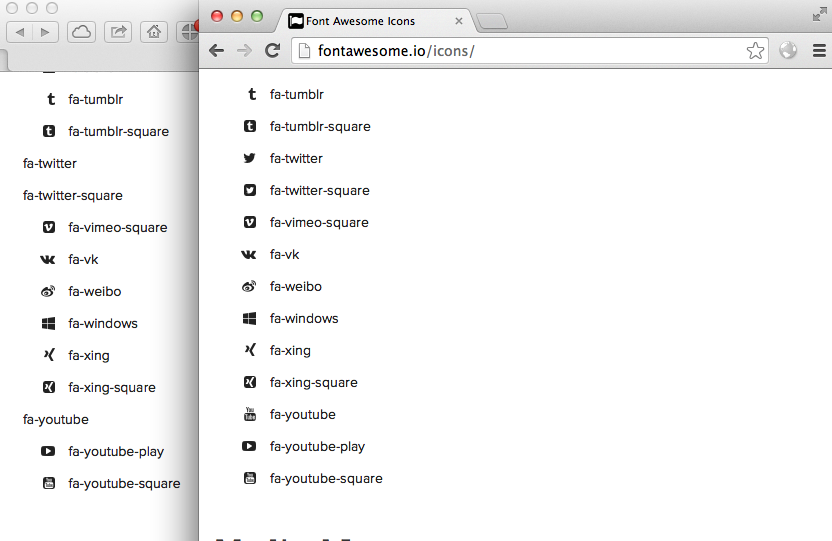The image size is (832, 541).
Task: Click the back arrow in the Safari toolbar
Action: pos(20,32)
